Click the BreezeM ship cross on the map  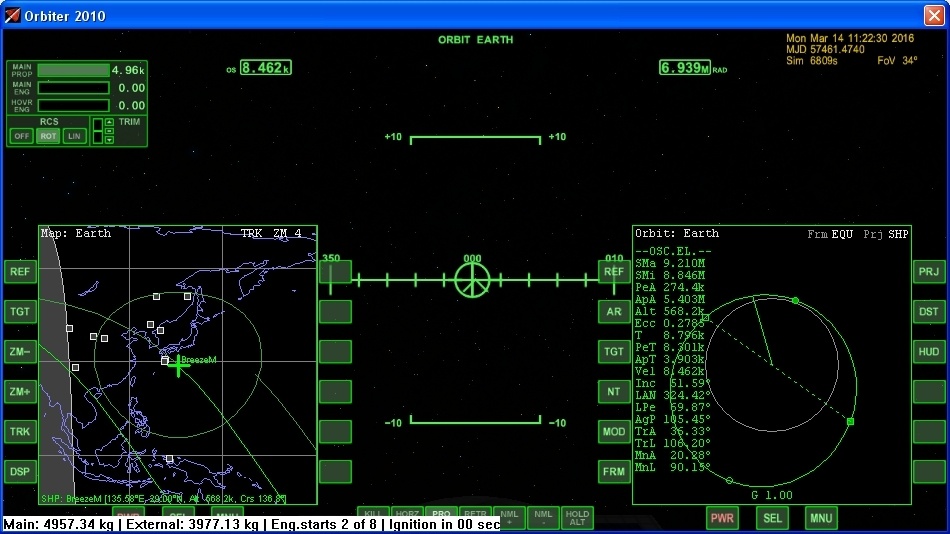pos(178,366)
